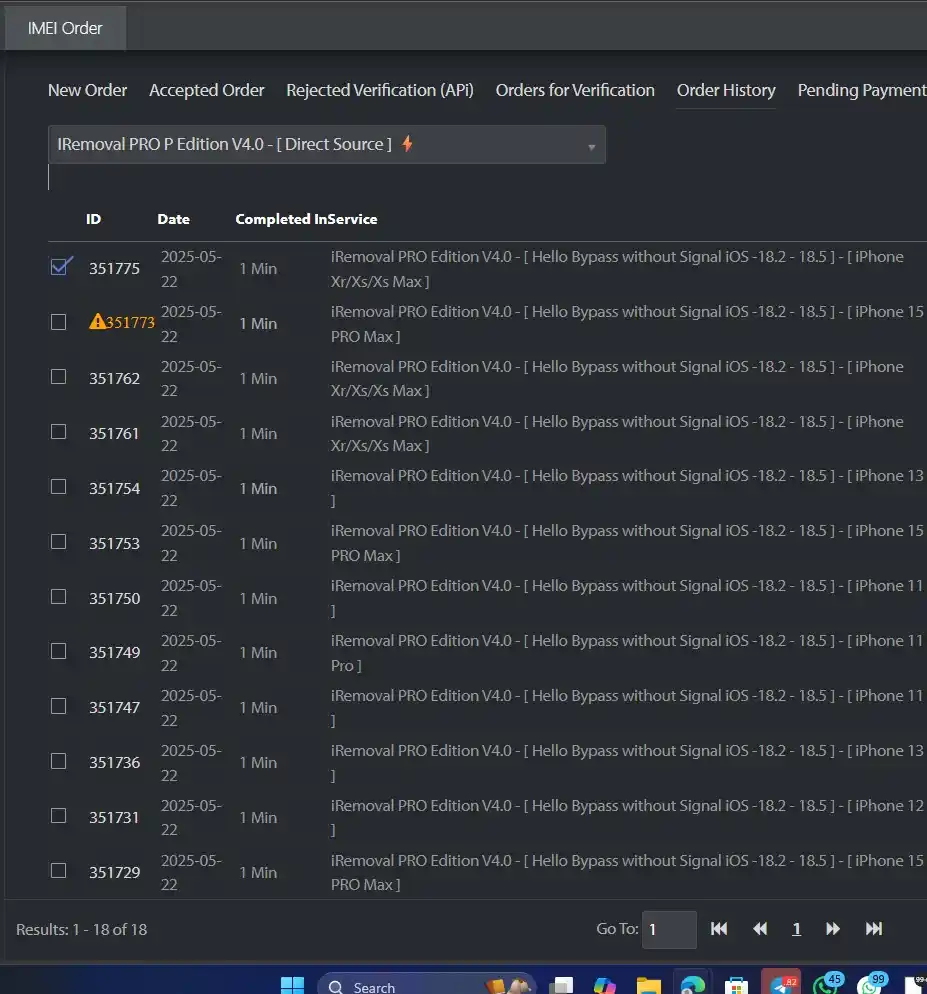The width and height of the screenshot is (927, 994).
Task: Click the service description of order 351749
Action: tap(626, 653)
